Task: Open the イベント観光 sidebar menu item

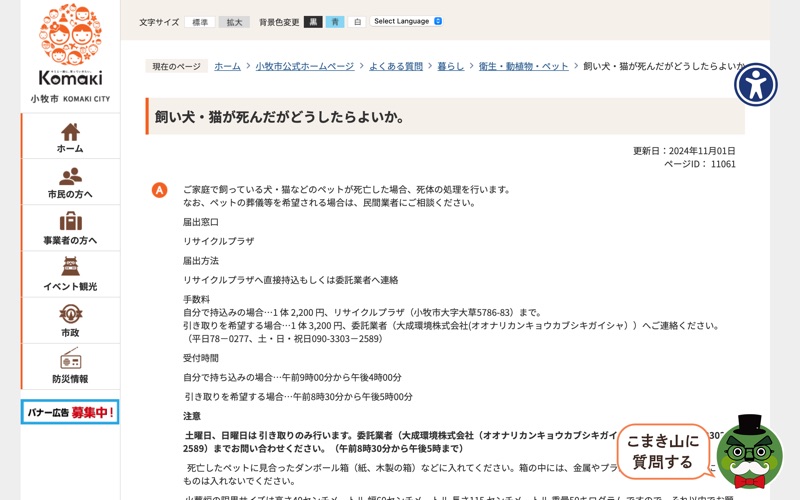Action: tap(71, 274)
